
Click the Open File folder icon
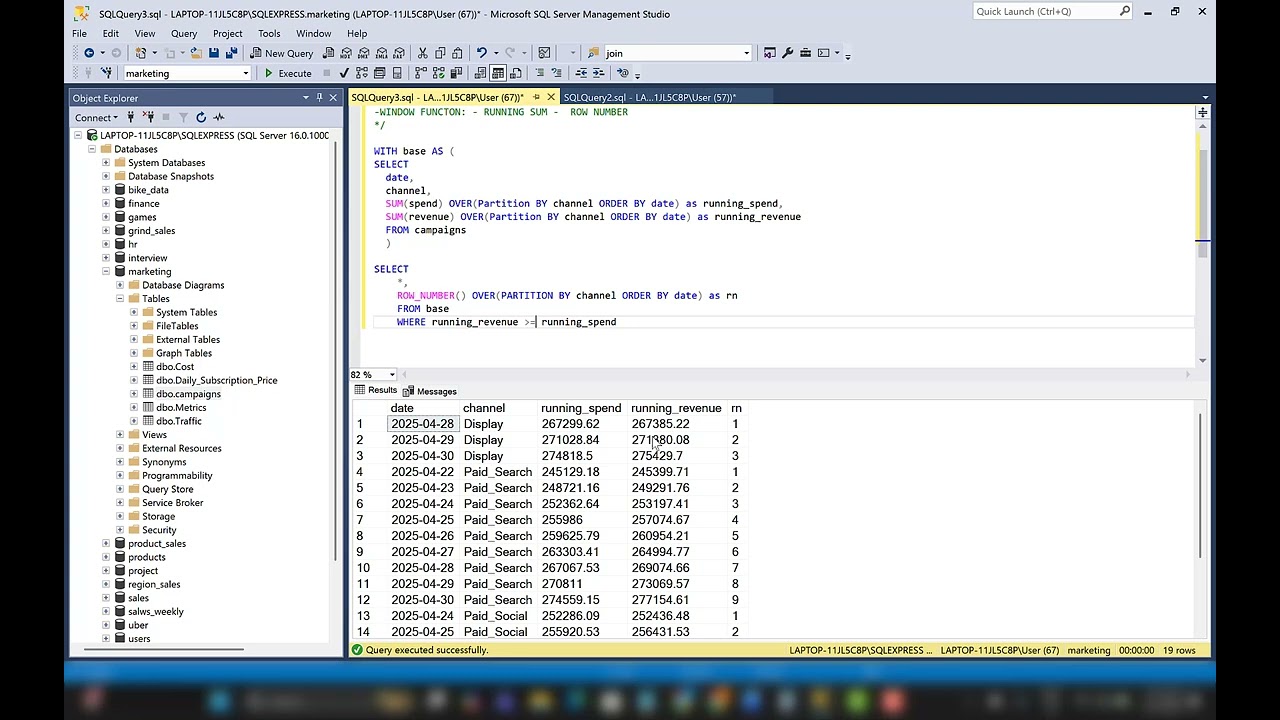click(196, 53)
